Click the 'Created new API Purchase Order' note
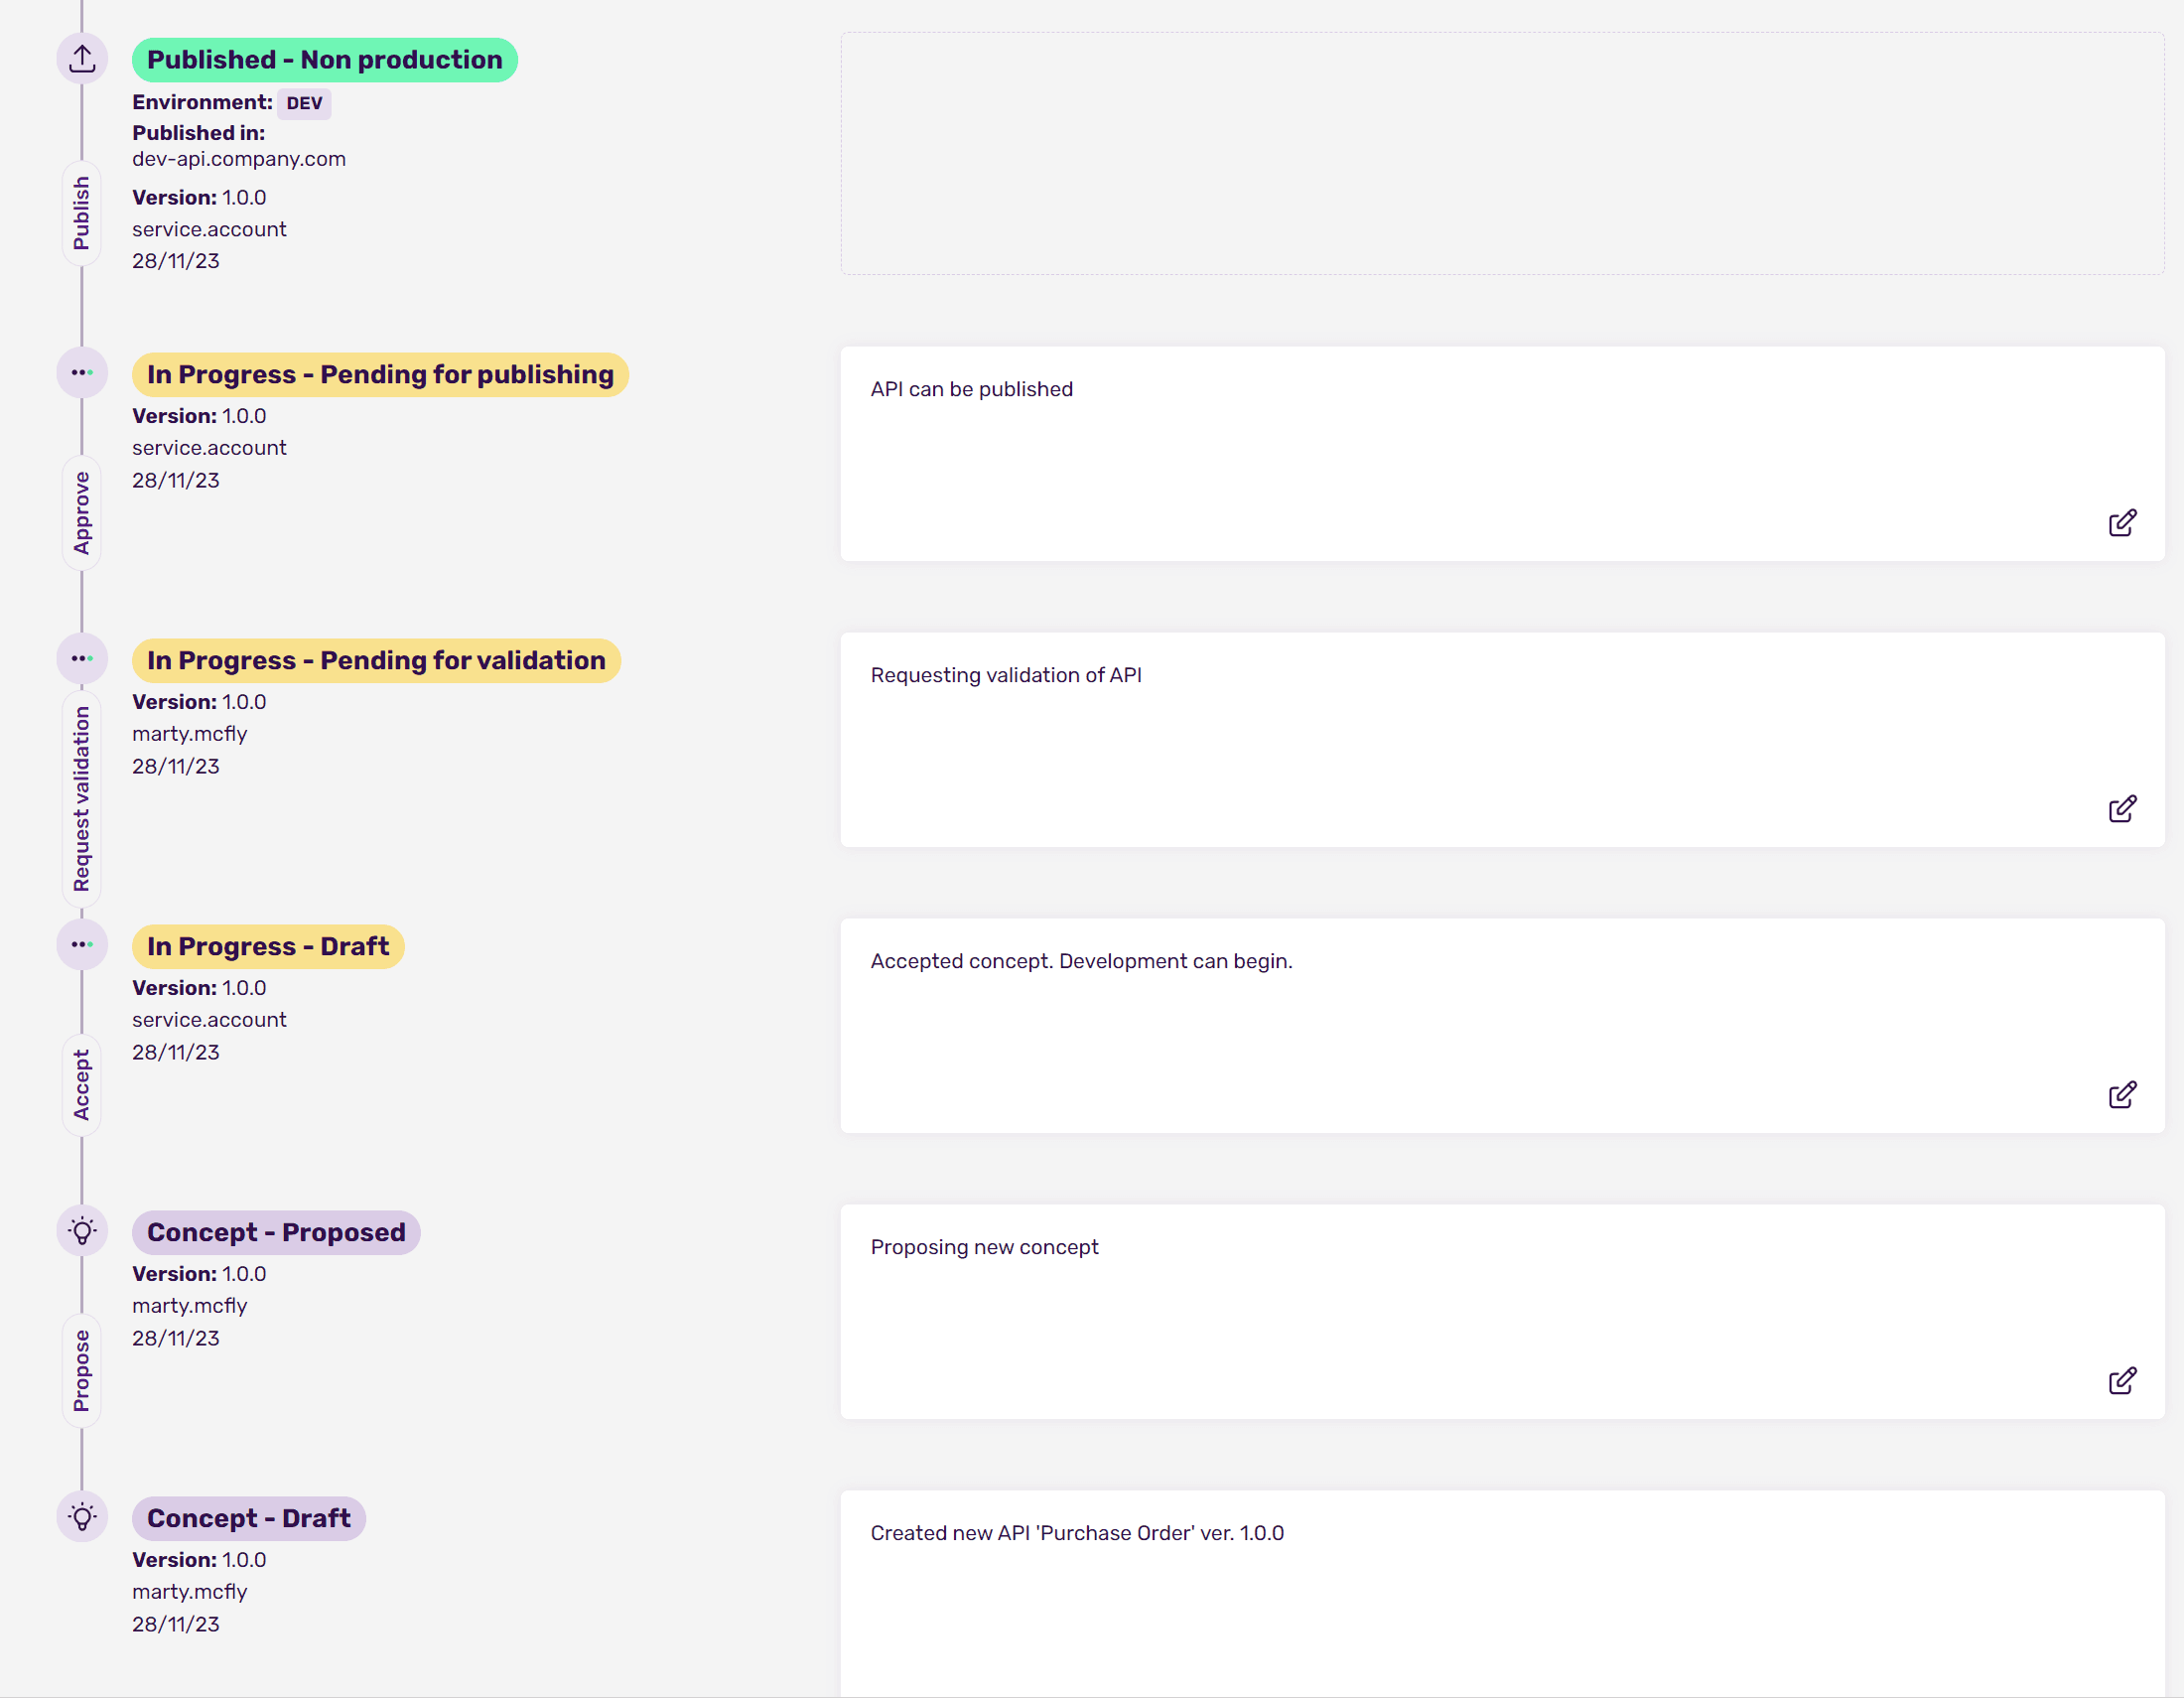The width and height of the screenshot is (2184, 1699). [1077, 1534]
